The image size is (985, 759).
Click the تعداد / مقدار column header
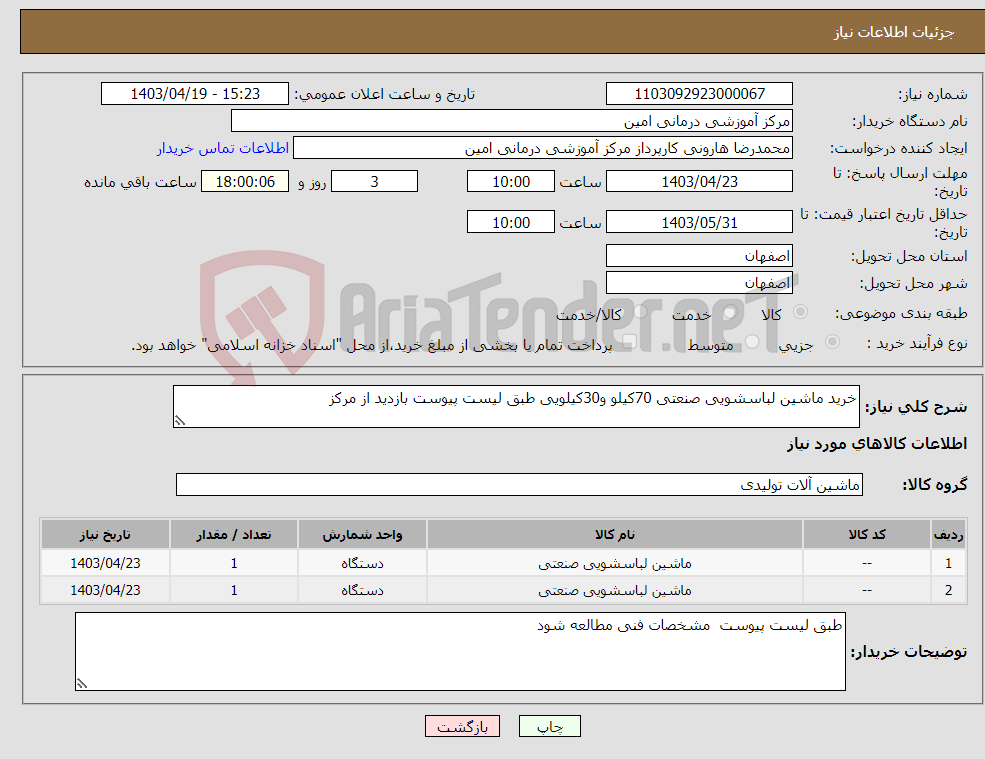pos(234,534)
